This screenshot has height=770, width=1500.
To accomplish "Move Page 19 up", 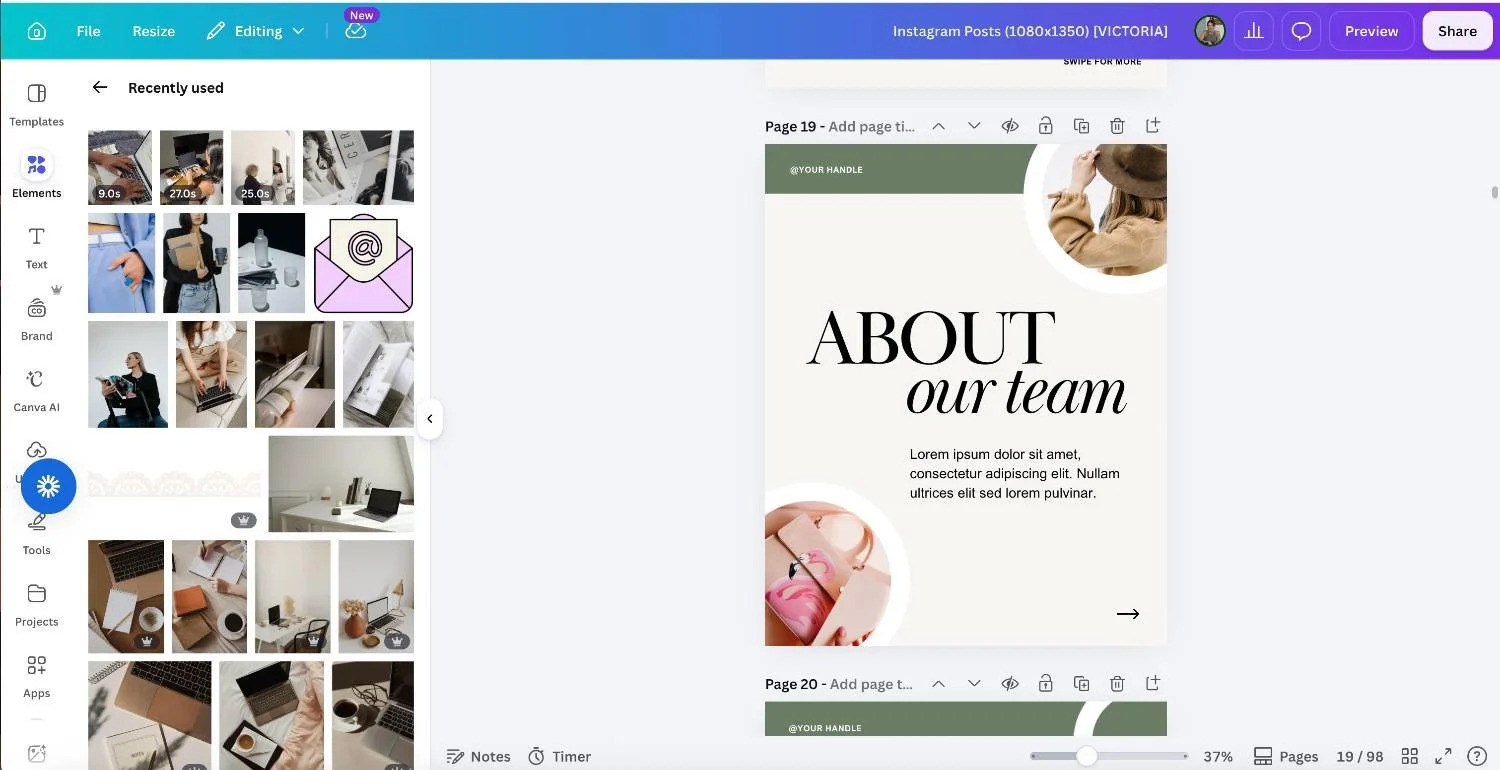I will click(938, 126).
